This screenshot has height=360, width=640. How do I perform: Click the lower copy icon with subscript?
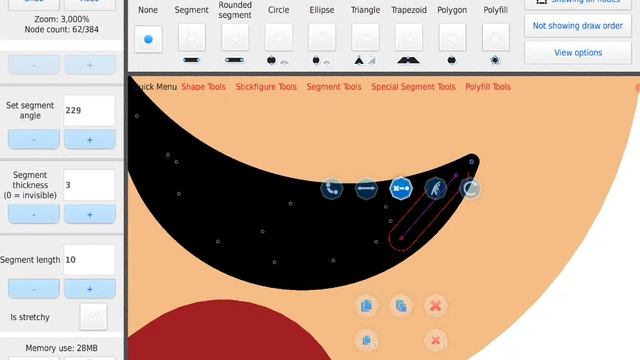(x=367, y=340)
